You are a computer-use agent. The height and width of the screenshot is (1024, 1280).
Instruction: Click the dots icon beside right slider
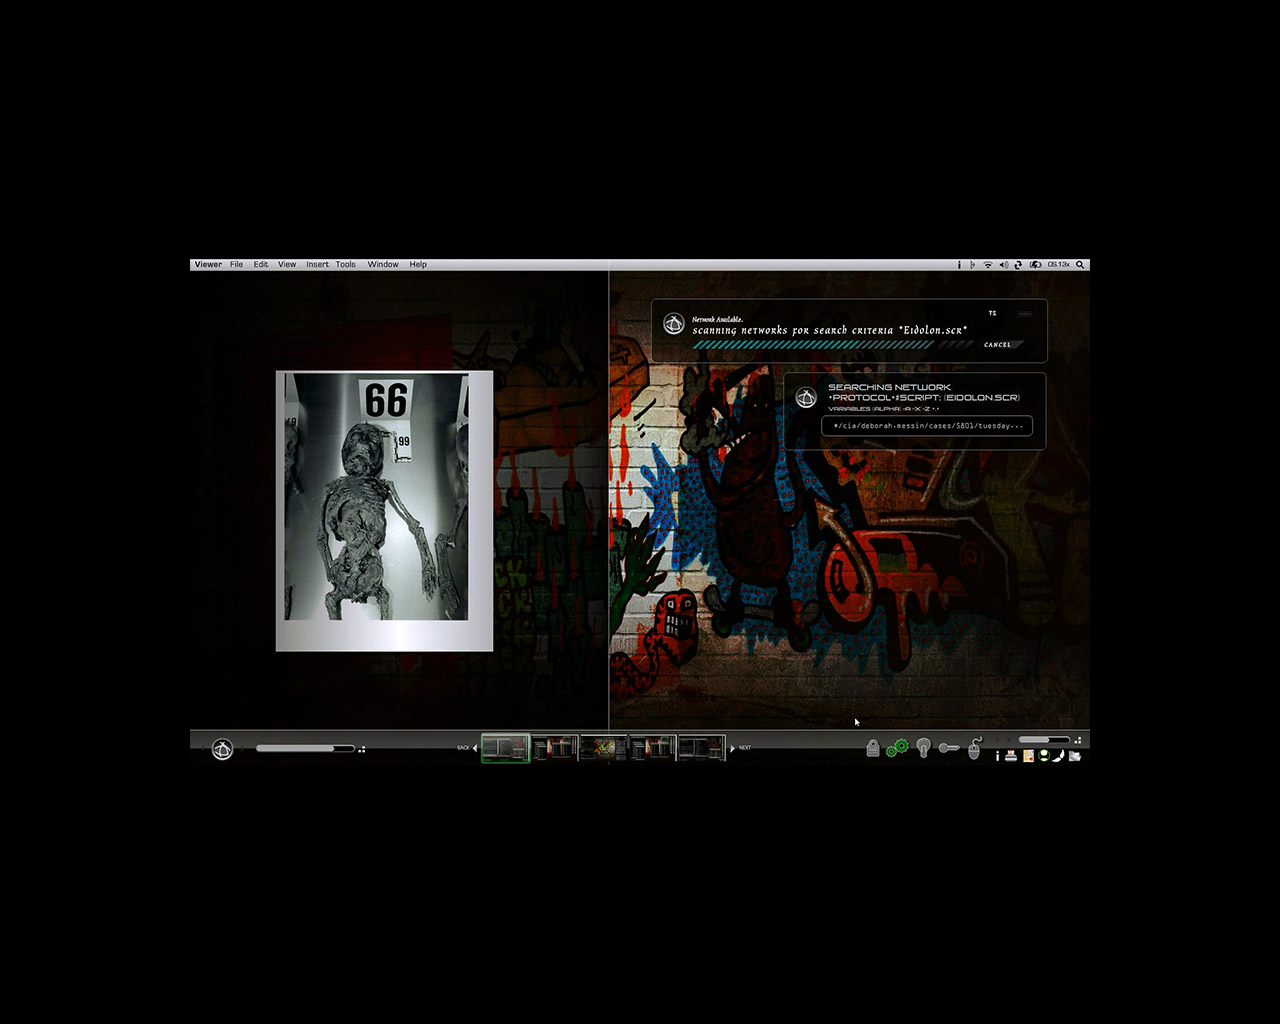coord(1077,740)
